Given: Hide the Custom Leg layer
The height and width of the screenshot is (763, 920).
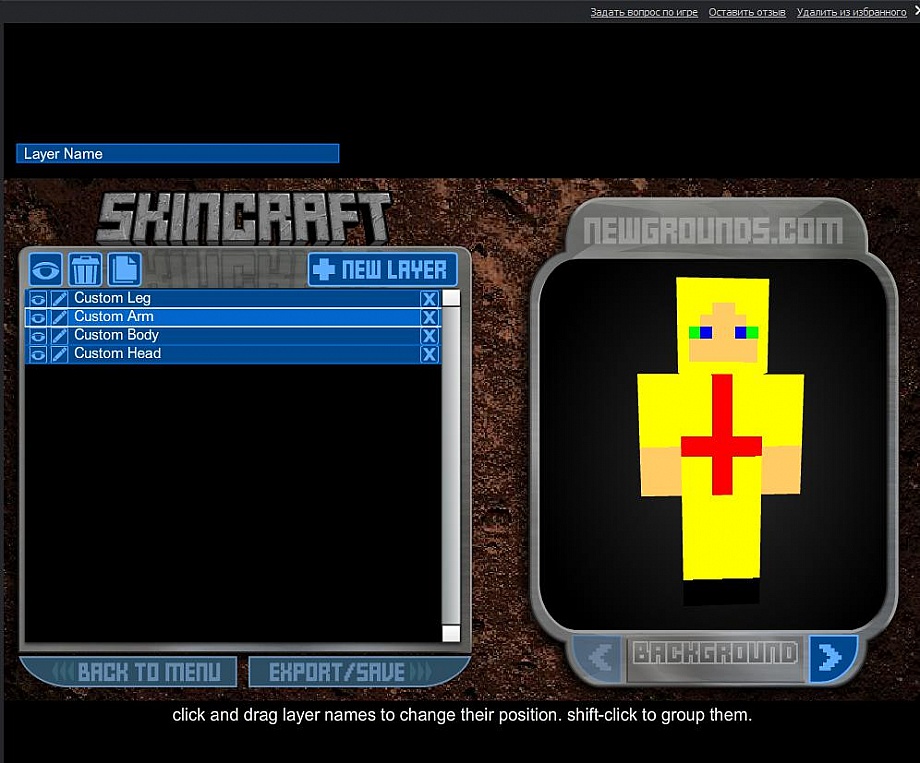Looking at the screenshot, I should click(x=38, y=299).
